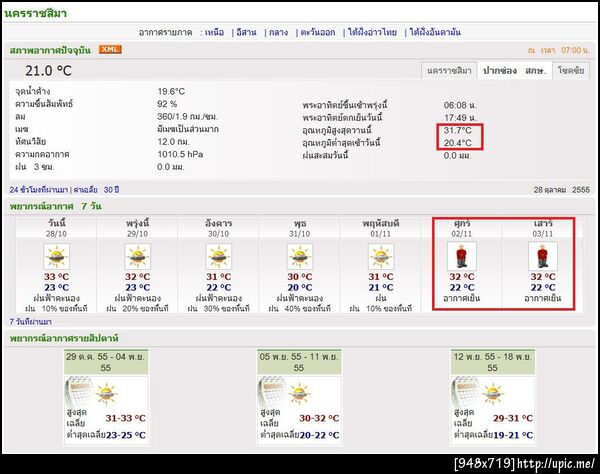Open the ค่าเฉลี่ย 30 ปี link

click(96, 190)
